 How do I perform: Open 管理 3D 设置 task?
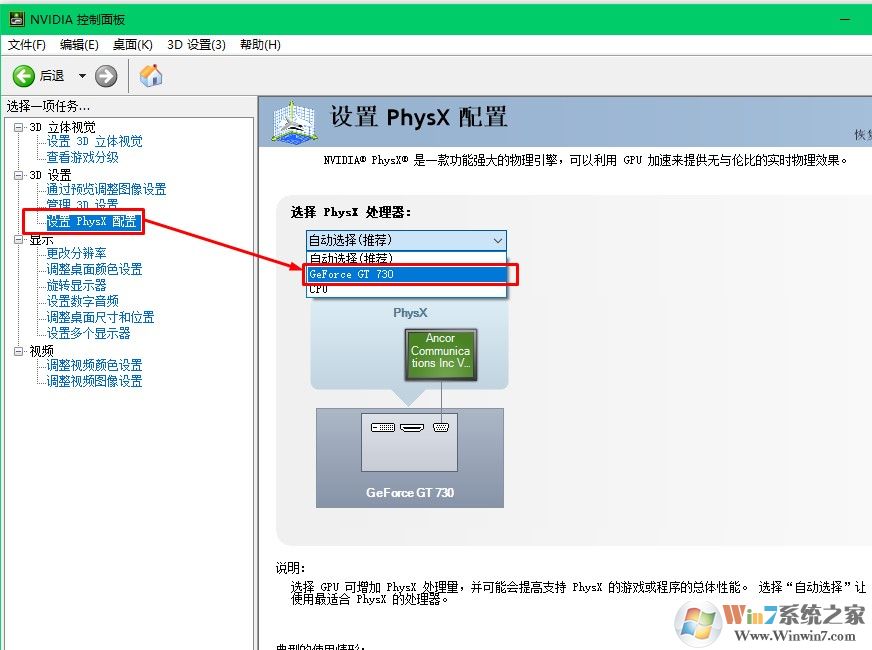click(x=82, y=204)
